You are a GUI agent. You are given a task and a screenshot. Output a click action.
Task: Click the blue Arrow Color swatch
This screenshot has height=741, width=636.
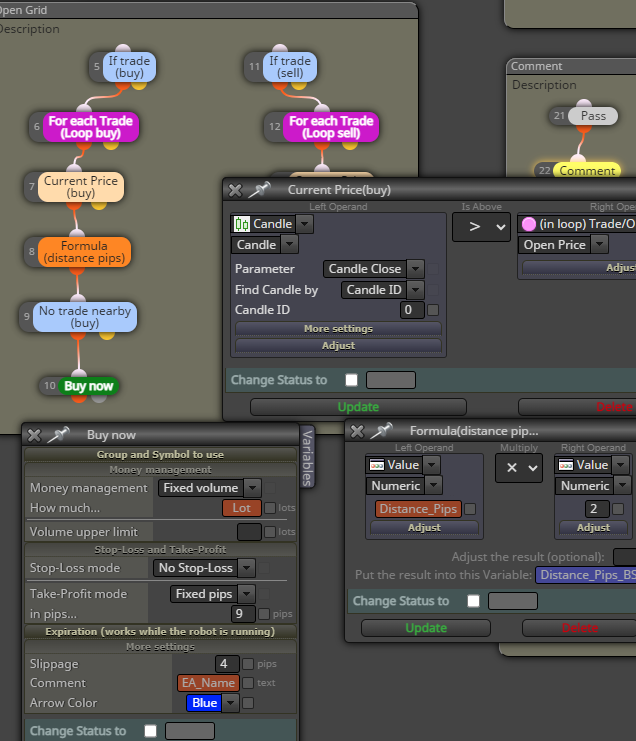(204, 703)
